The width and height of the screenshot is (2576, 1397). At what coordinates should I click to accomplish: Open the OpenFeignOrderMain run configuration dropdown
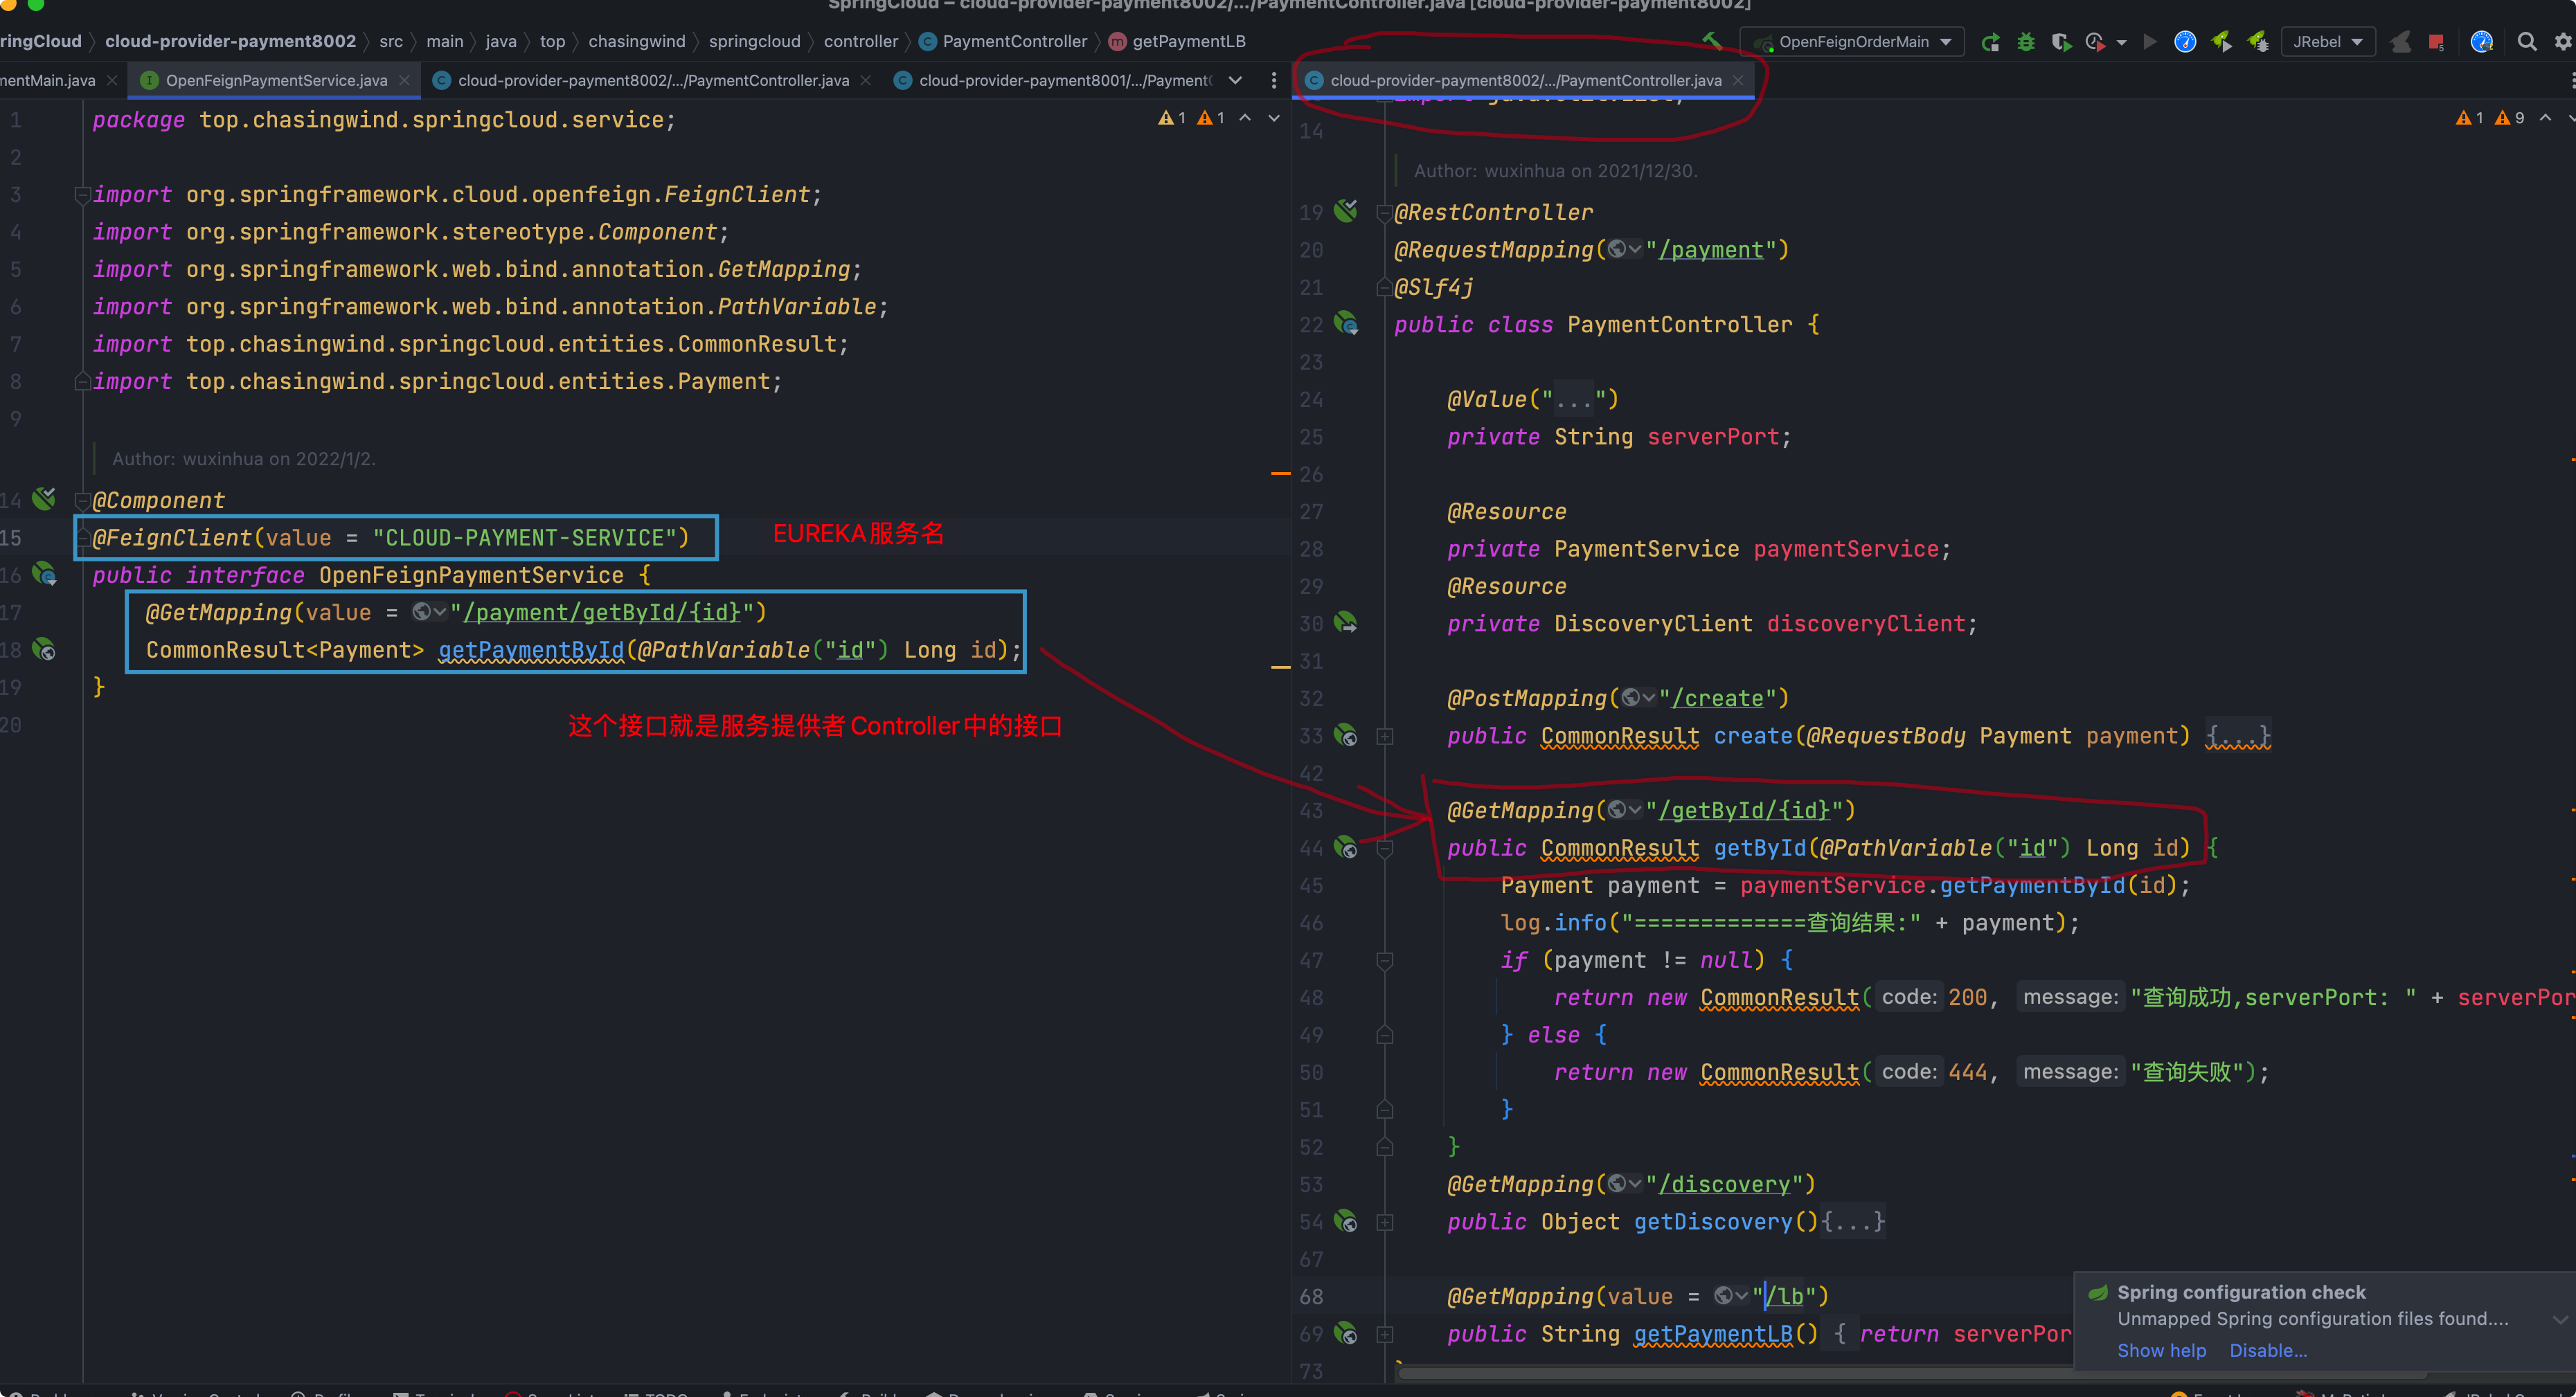[1854, 42]
